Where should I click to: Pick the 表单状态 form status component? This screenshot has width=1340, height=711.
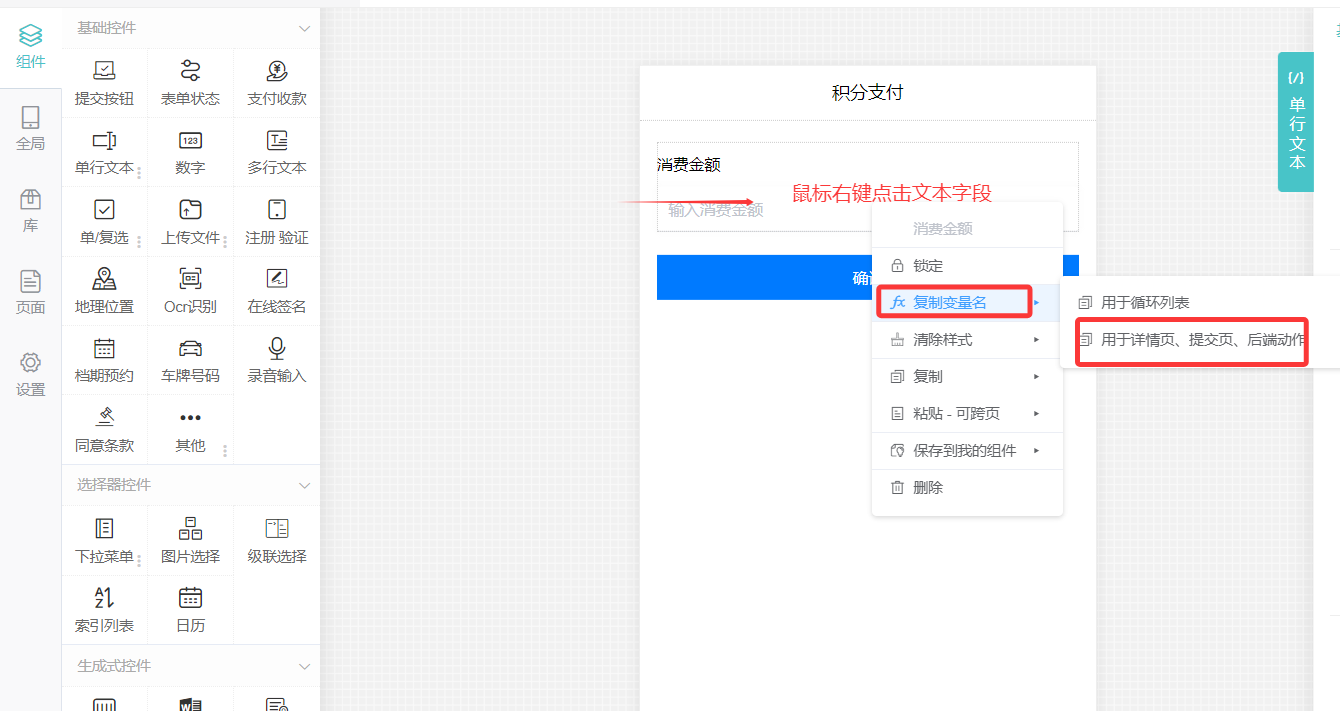pos(190,82)
